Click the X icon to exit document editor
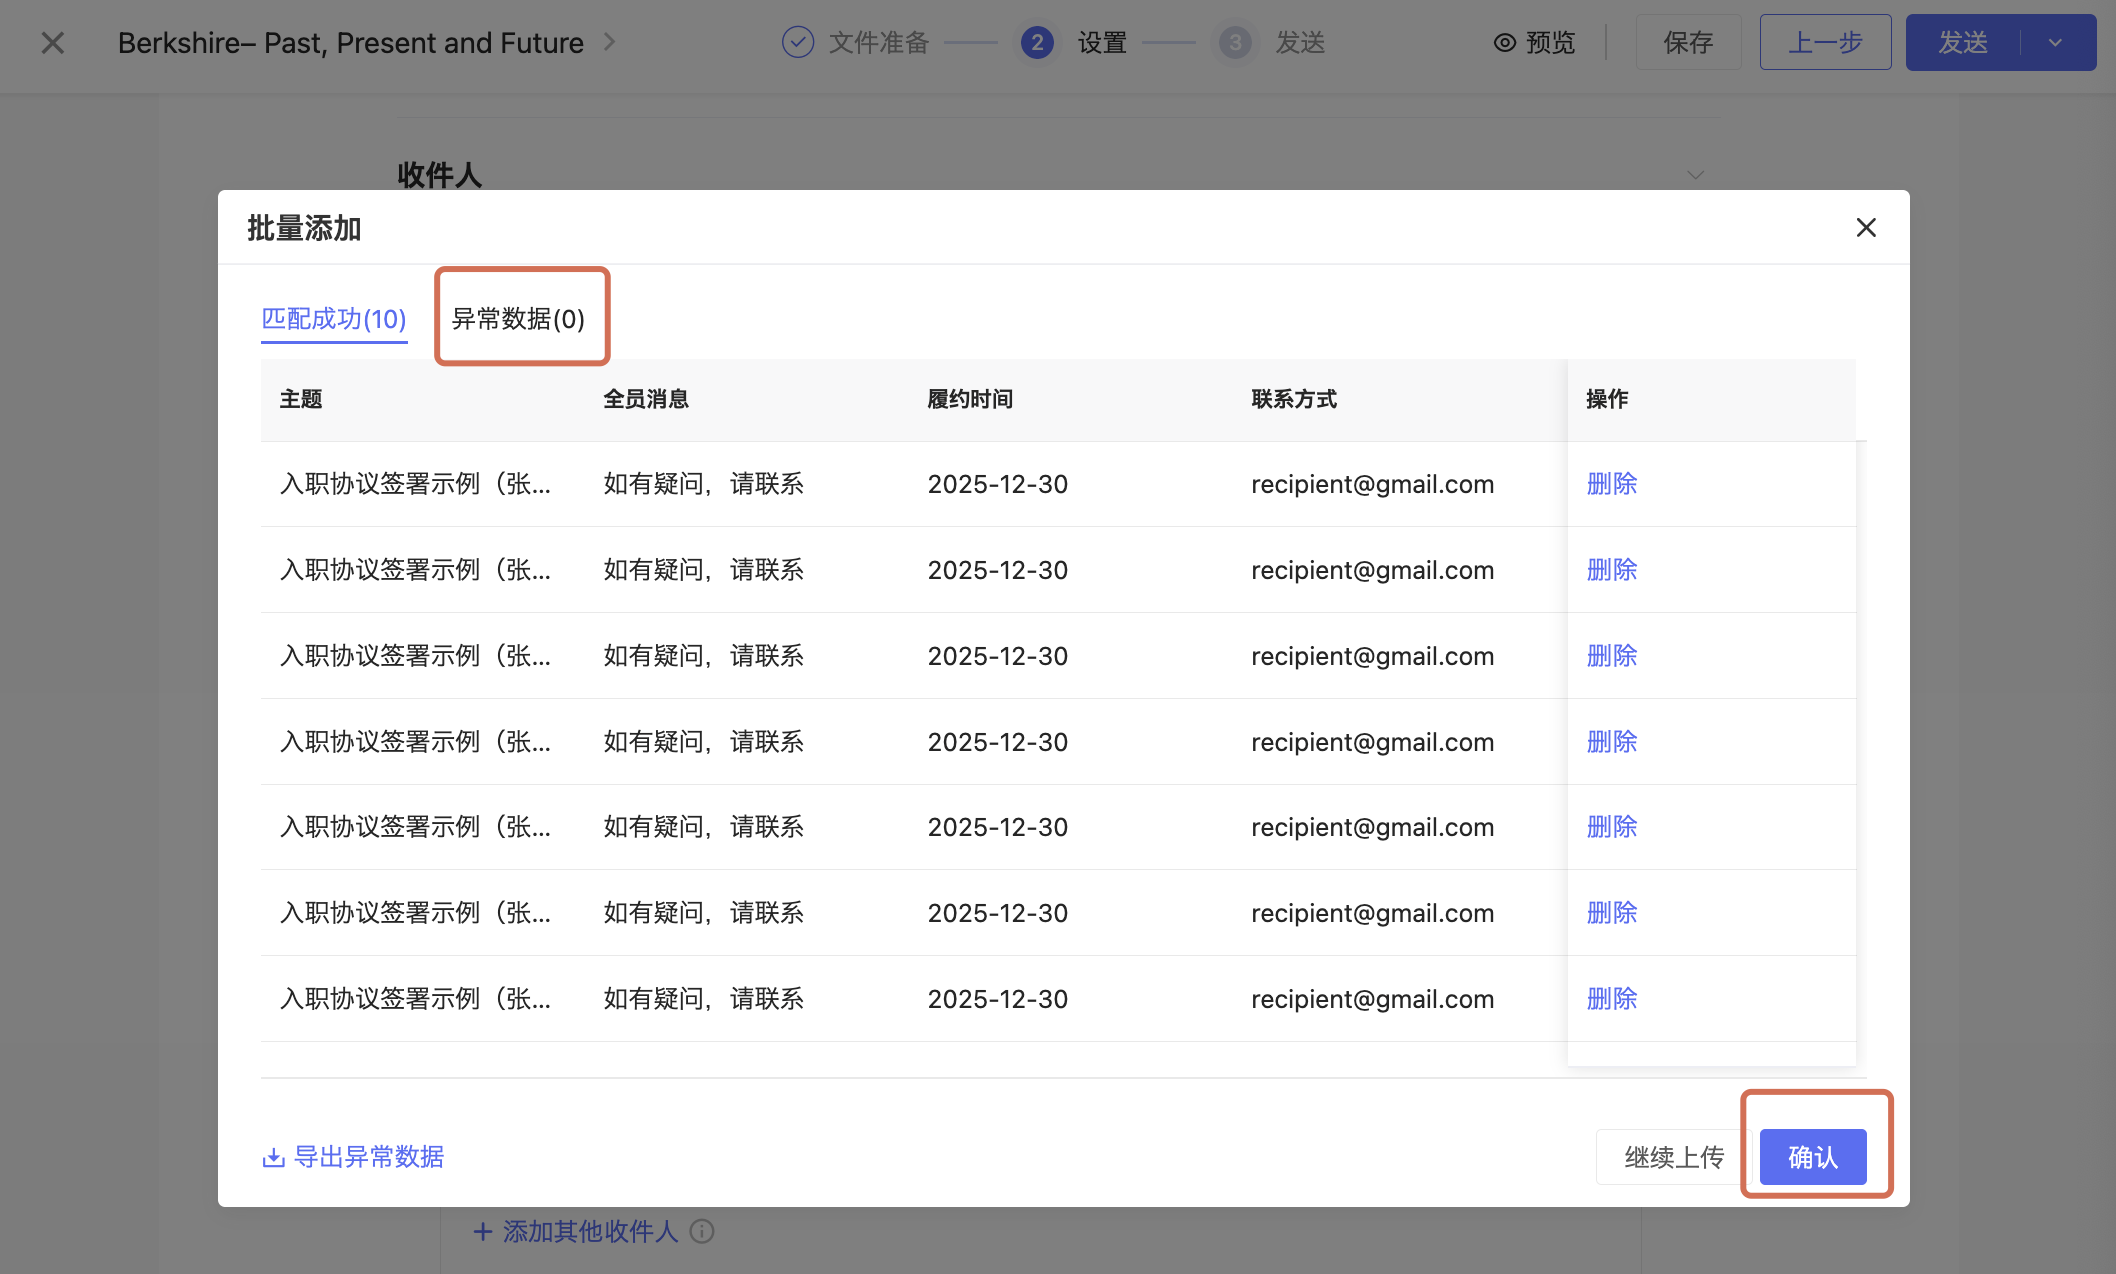The height and width of the screenshot is (1274, 2116). (52, 43)
